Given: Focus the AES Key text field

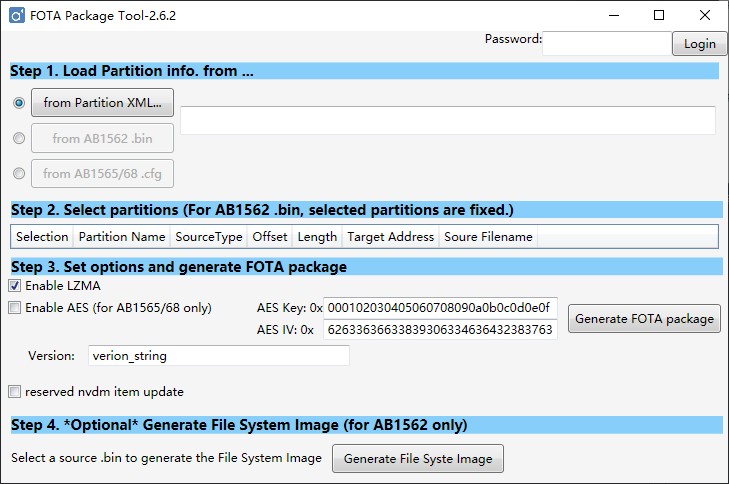Looking at the screenshot, I should (x=440, y=309).
